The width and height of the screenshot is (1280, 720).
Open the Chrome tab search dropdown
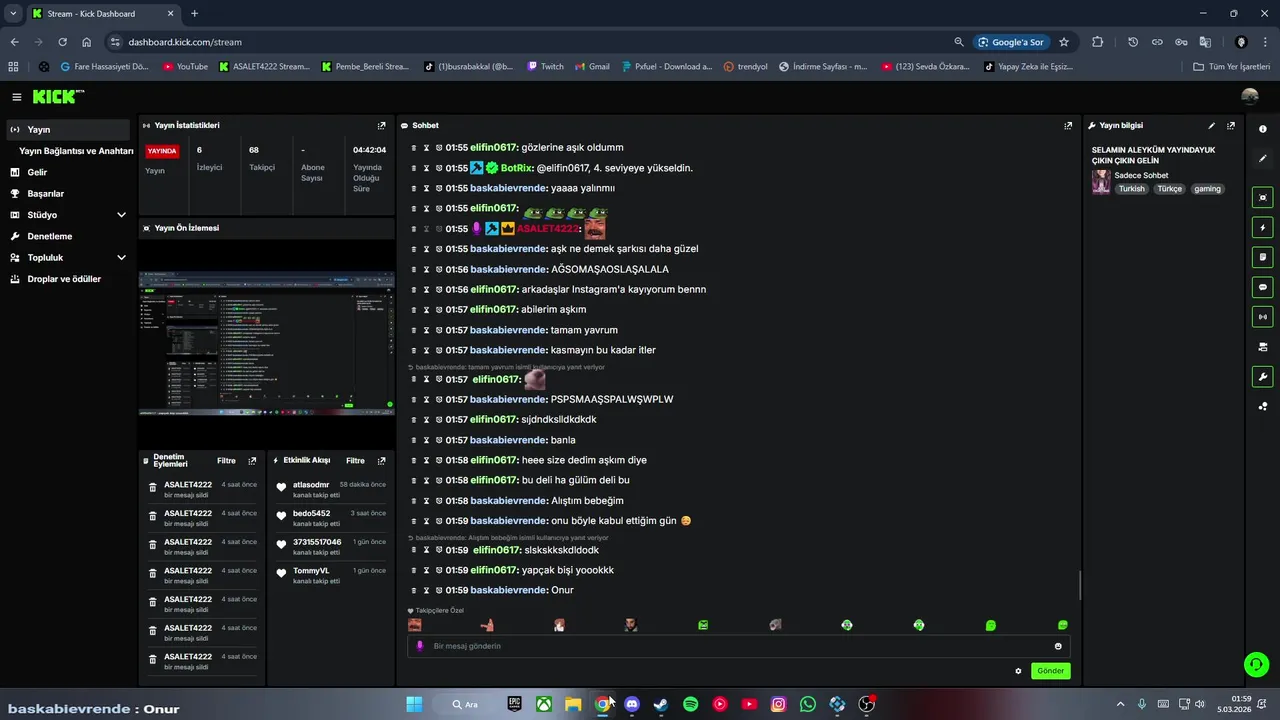coord(13,13)
